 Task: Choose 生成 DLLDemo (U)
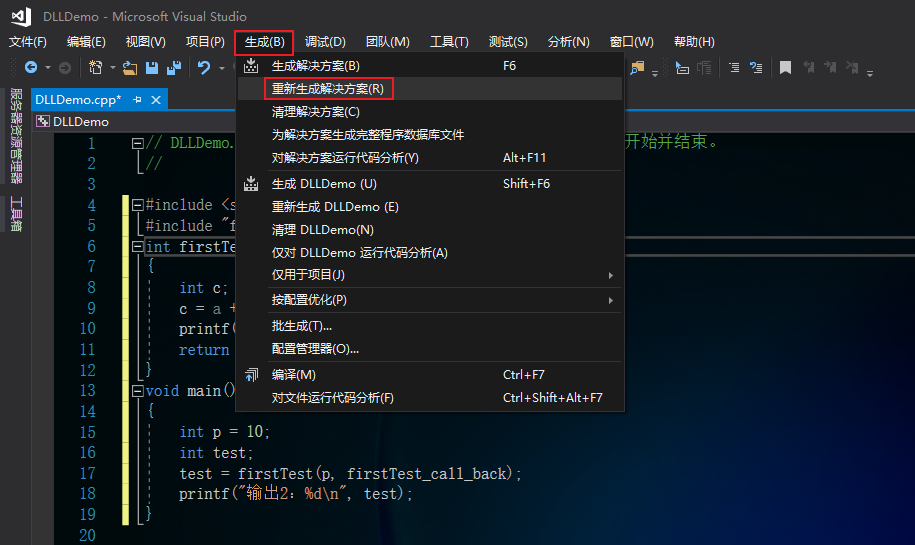click(x=430, y=184)
